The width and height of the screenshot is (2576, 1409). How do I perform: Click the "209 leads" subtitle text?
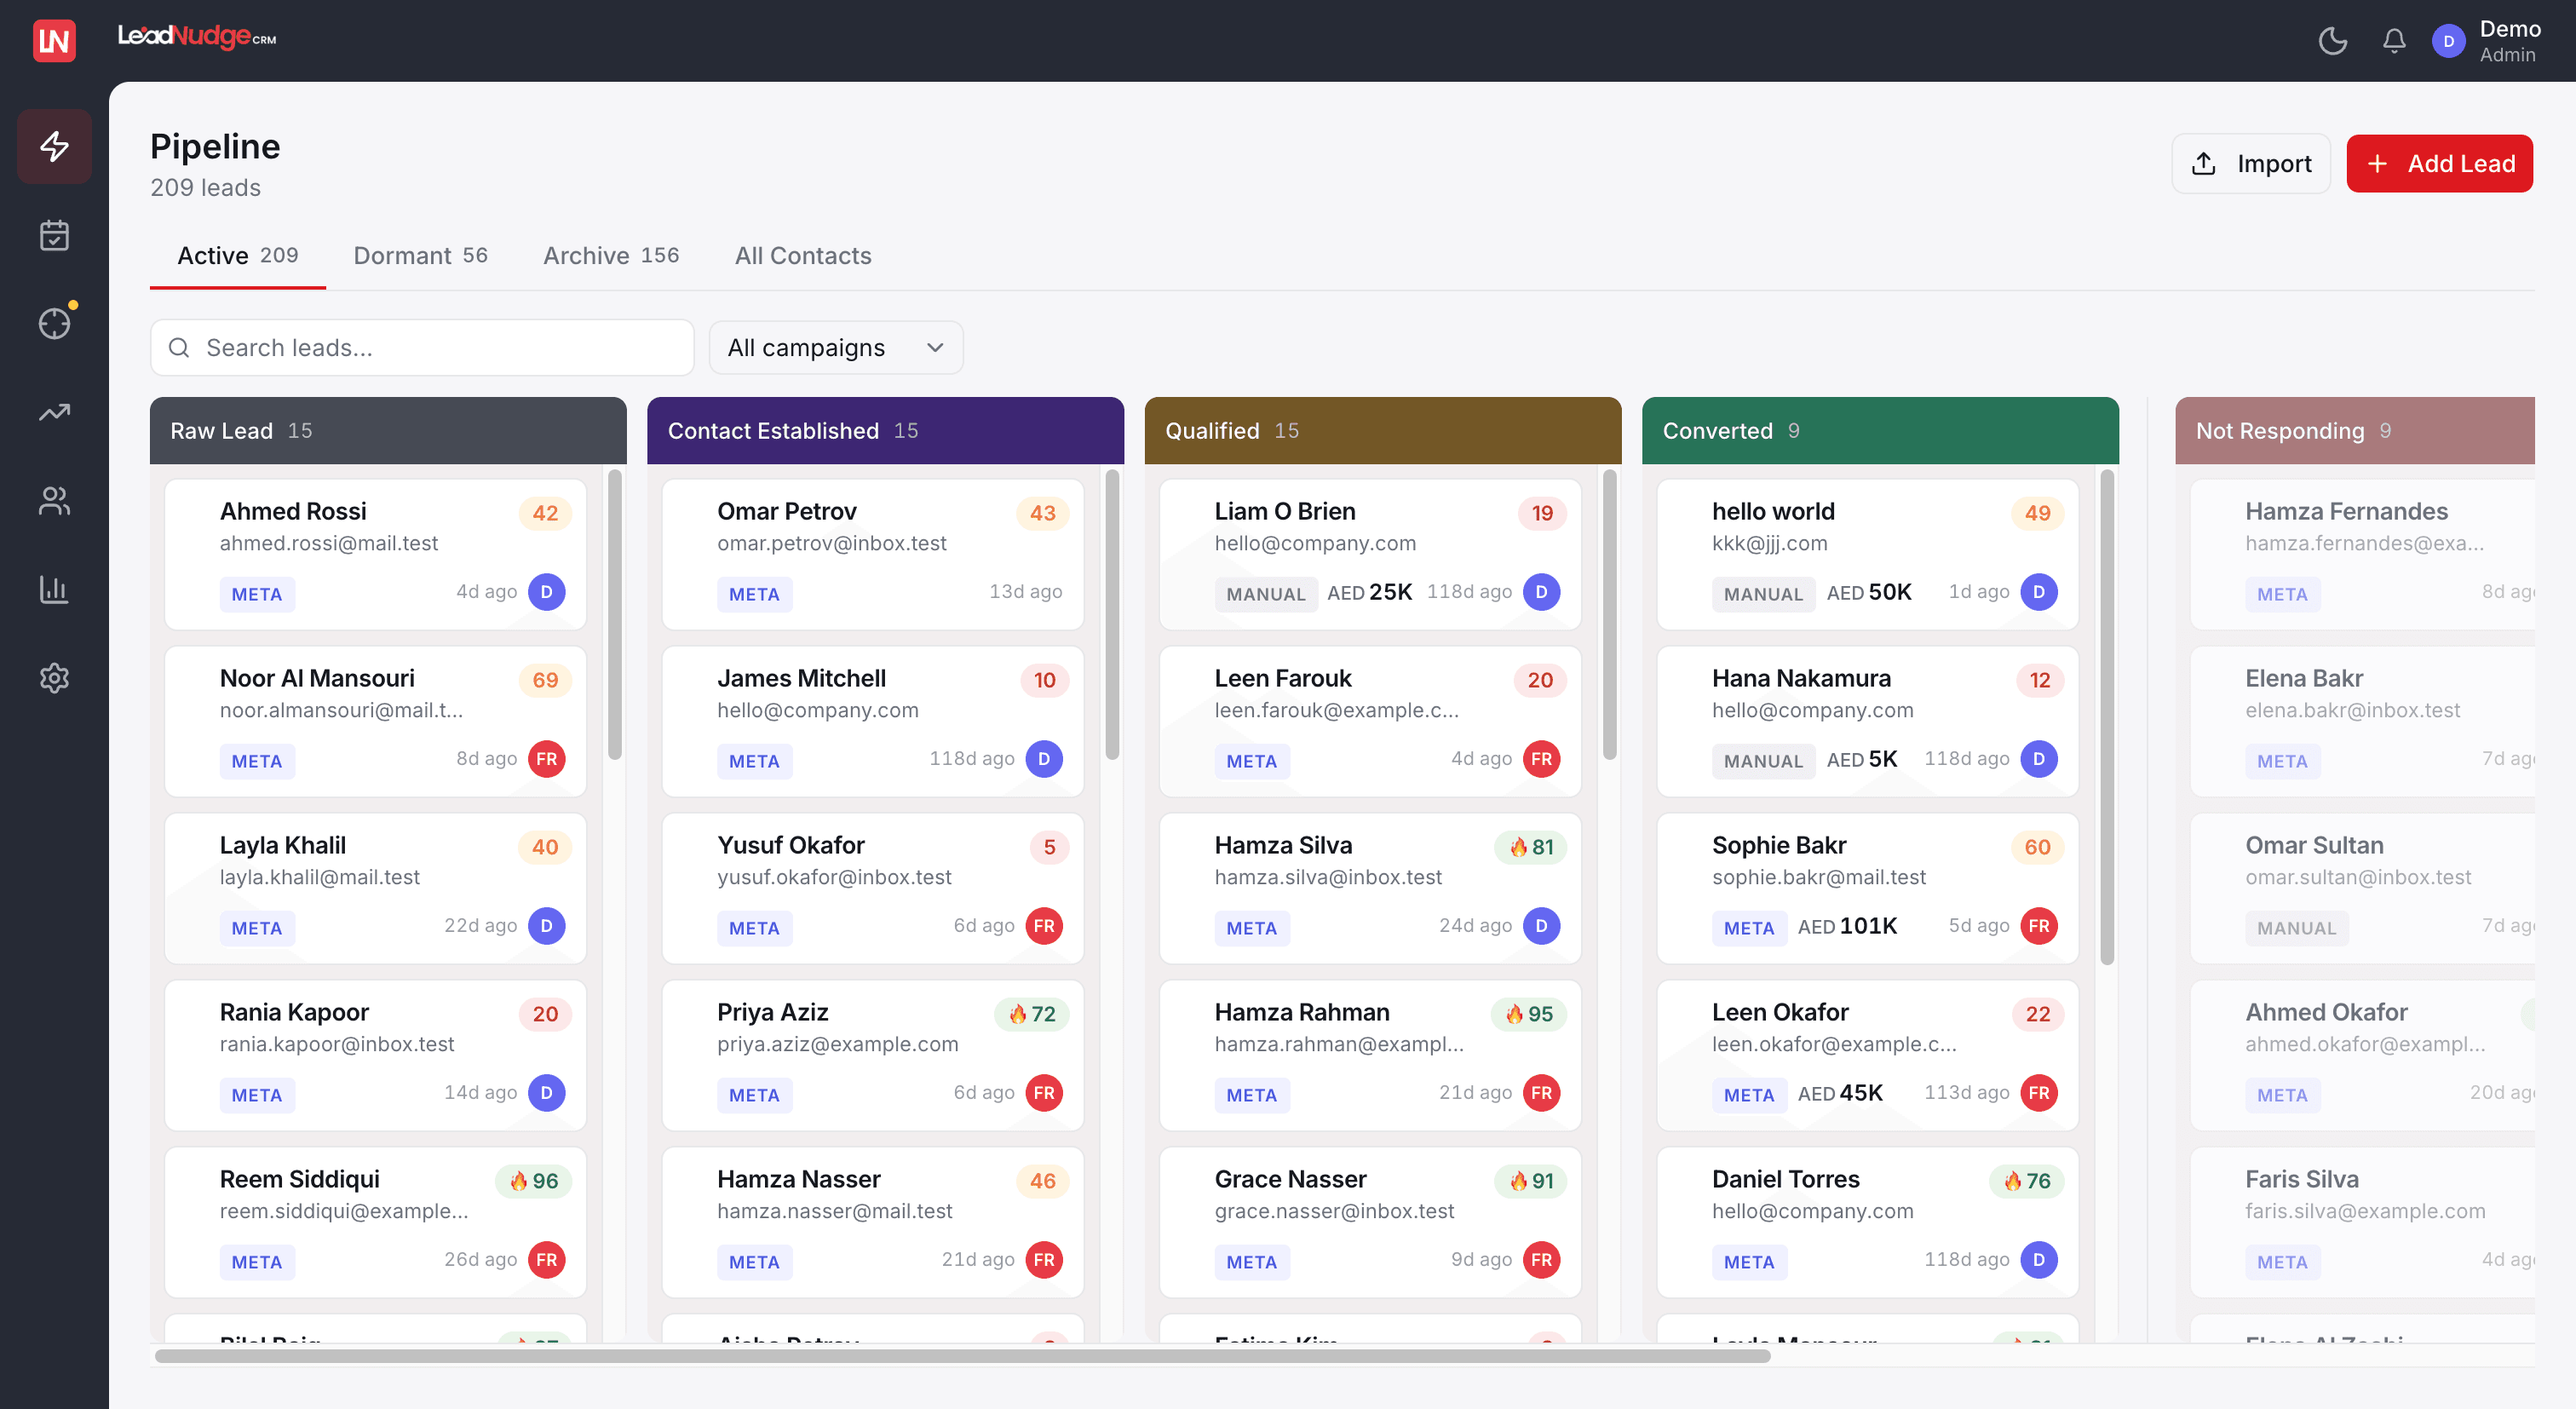(206, 188)
